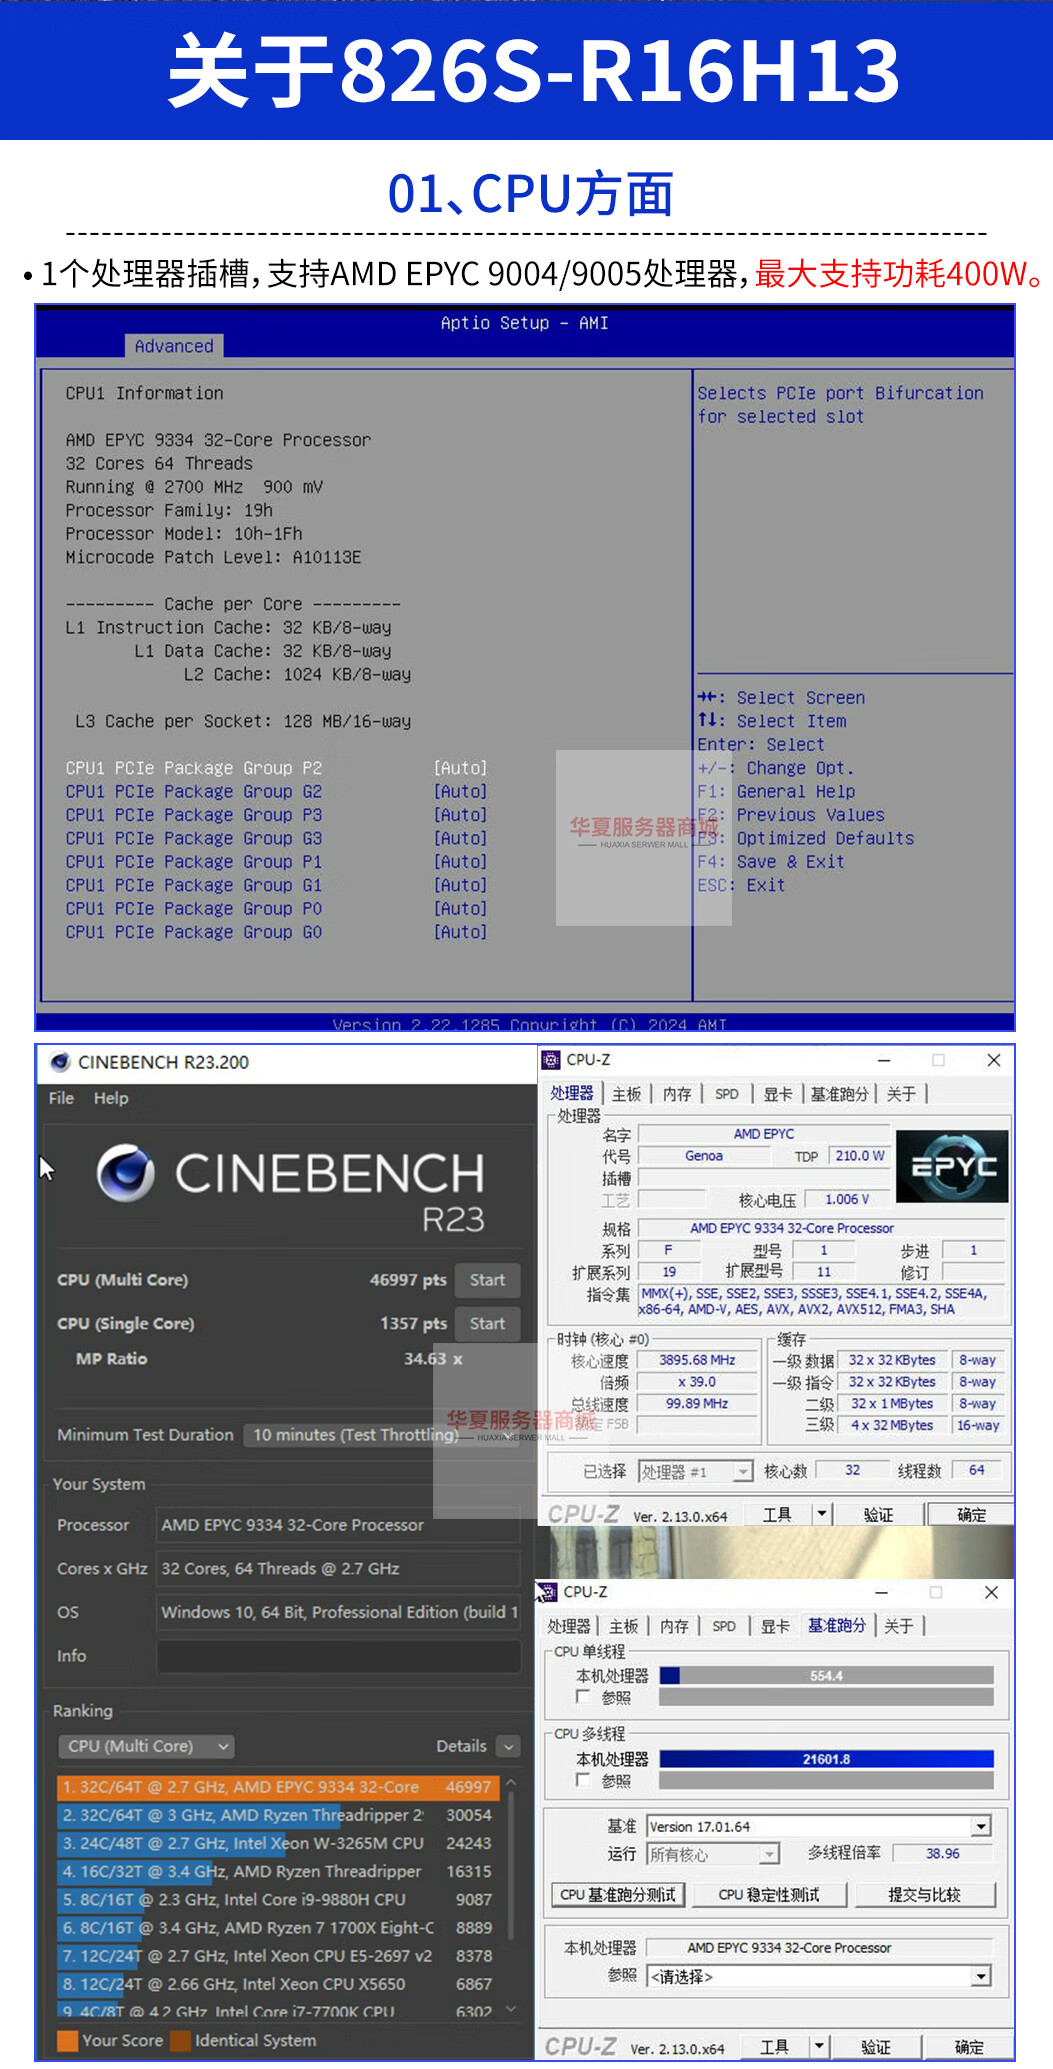Viewport: 1053px width, 2069px height.
Task: Click the single-thread 554.4 score bar
Action: [x=827, y=1675]
